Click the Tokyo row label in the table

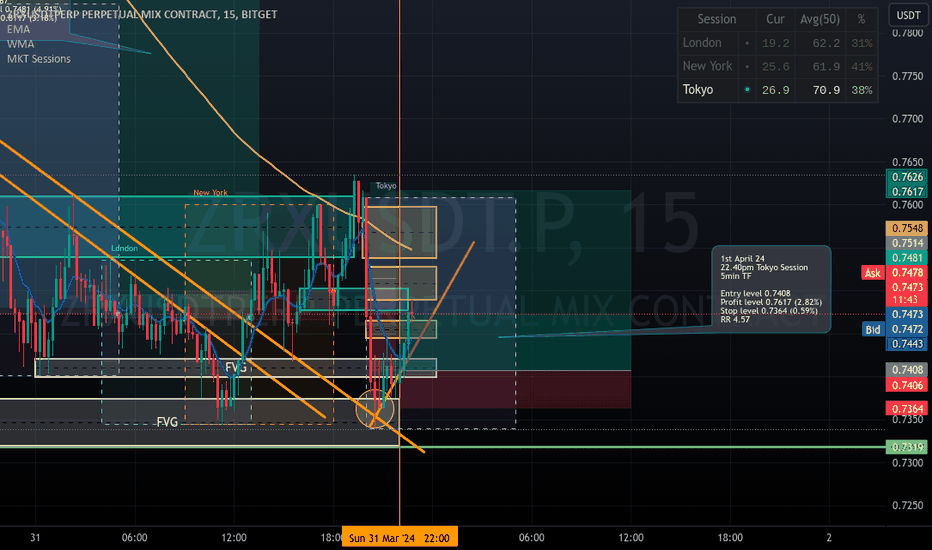click(x=698, y=90)
